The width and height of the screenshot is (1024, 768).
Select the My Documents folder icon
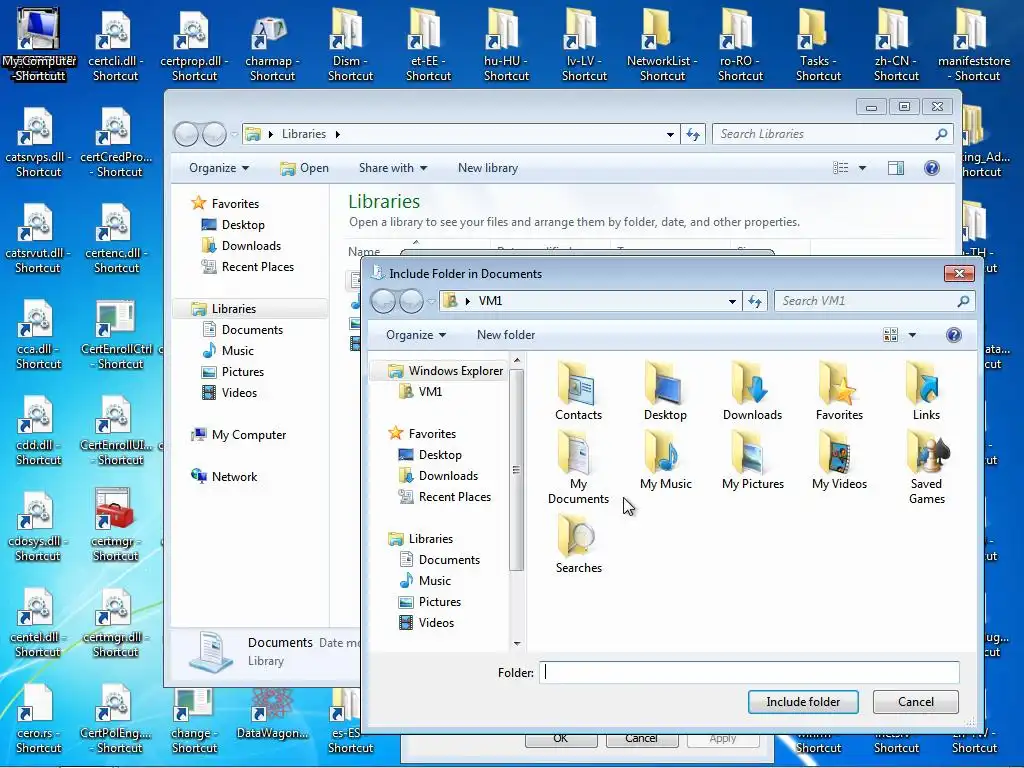[578, 467]
